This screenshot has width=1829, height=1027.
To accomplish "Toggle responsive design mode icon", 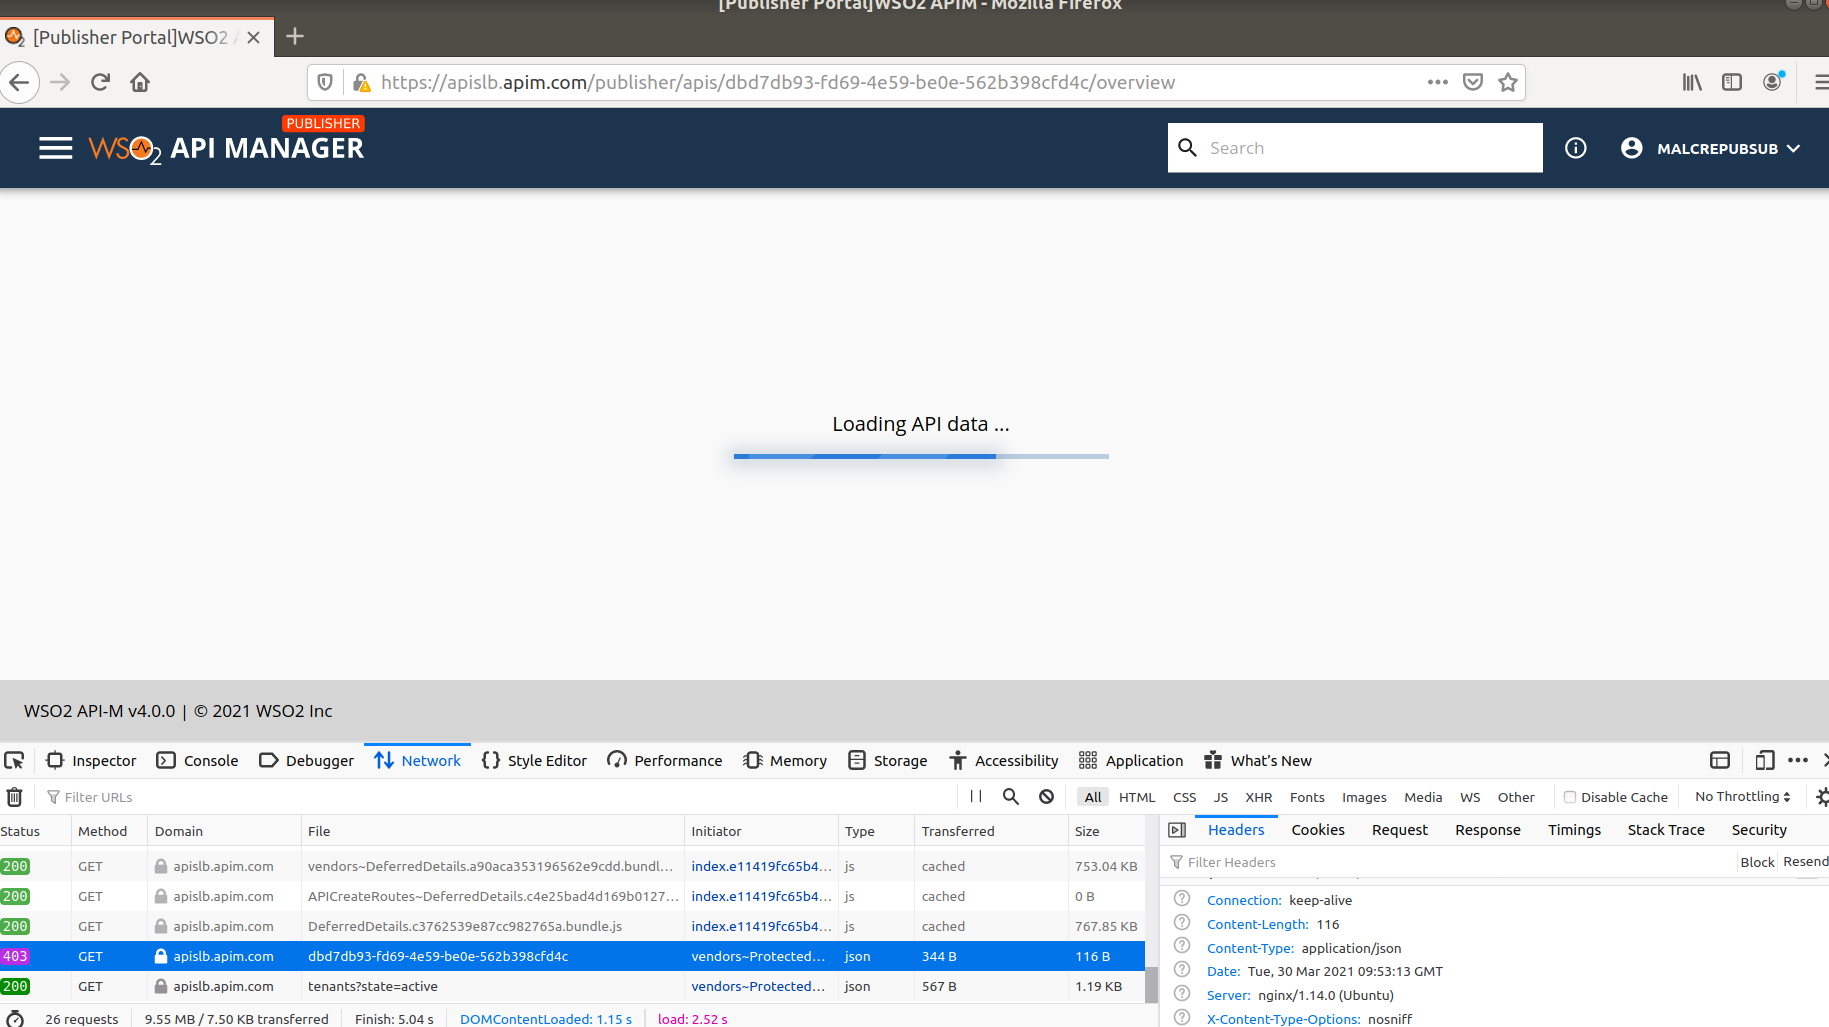I will pos(1764,760).
